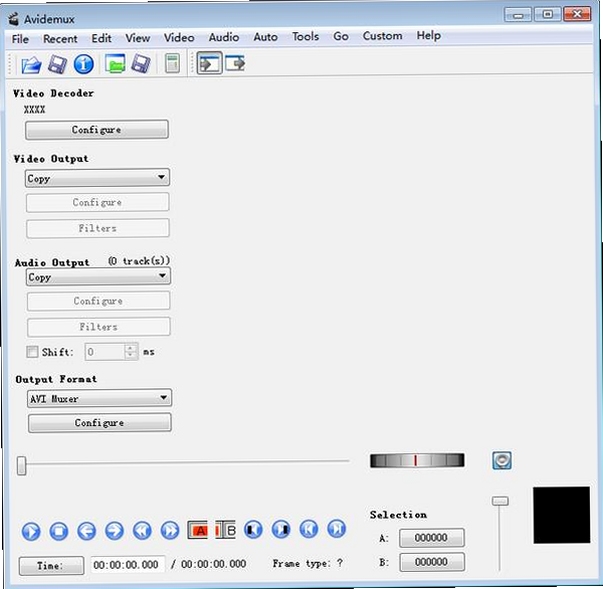The image size is (603, 589).
Task: Click the Stop button
Action: pyautogui.click(x=59, y=531)
